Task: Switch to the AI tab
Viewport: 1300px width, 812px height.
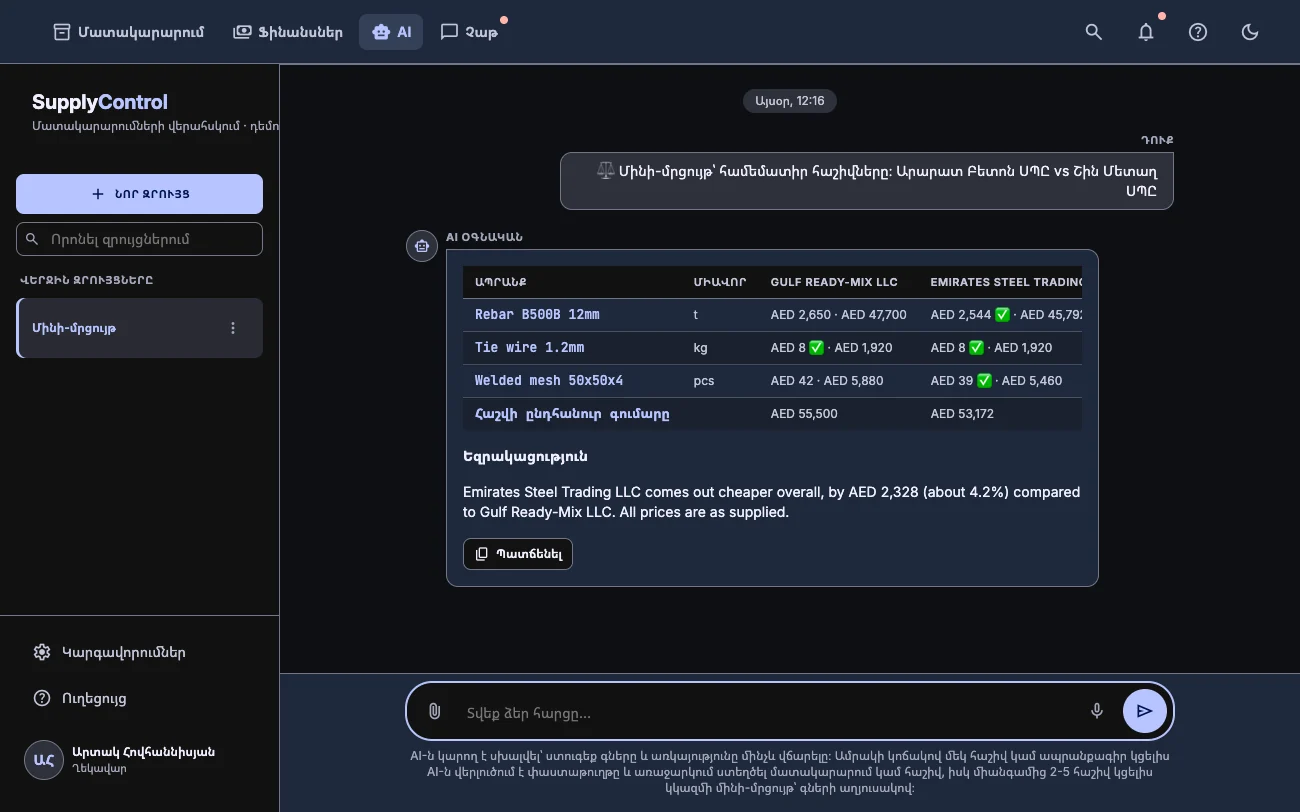Action: [x=391, y=32]
